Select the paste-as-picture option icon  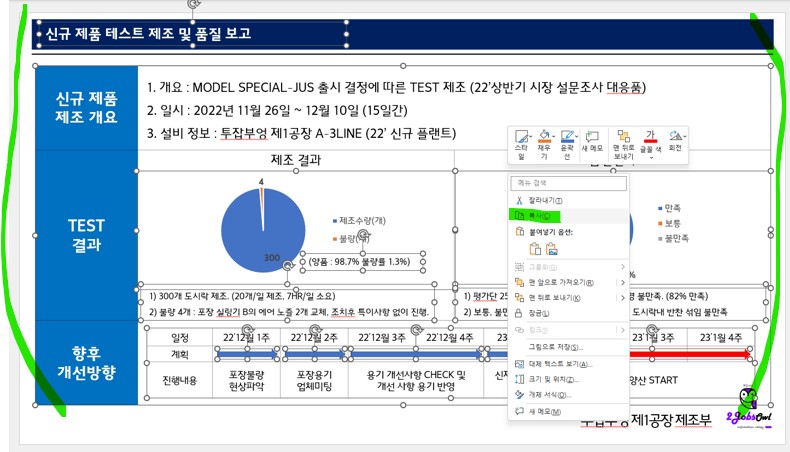552,248
